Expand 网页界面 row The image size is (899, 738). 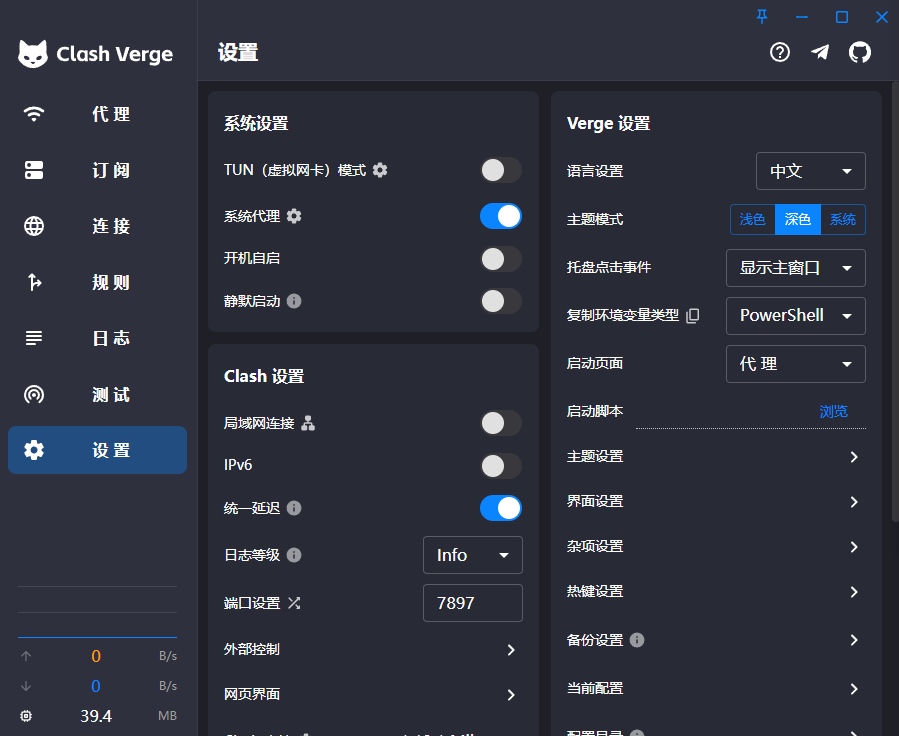373,696
